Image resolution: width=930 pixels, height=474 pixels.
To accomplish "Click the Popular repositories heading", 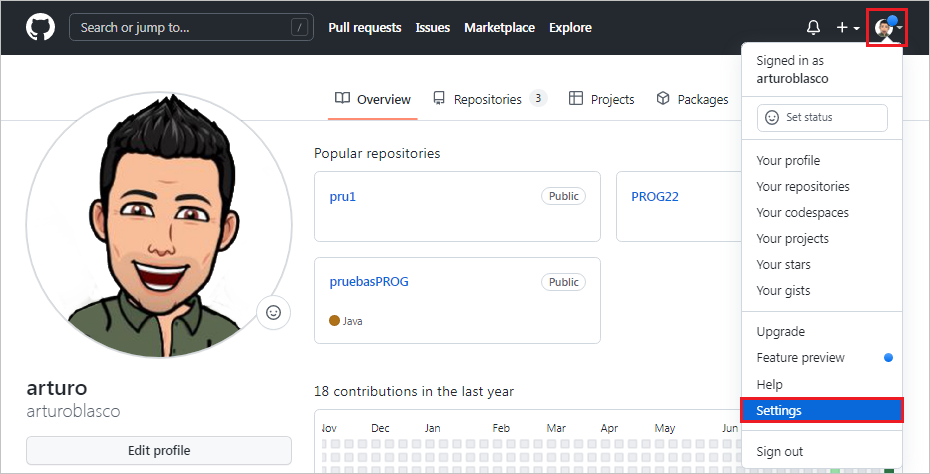I will click(x=377, y=154).
